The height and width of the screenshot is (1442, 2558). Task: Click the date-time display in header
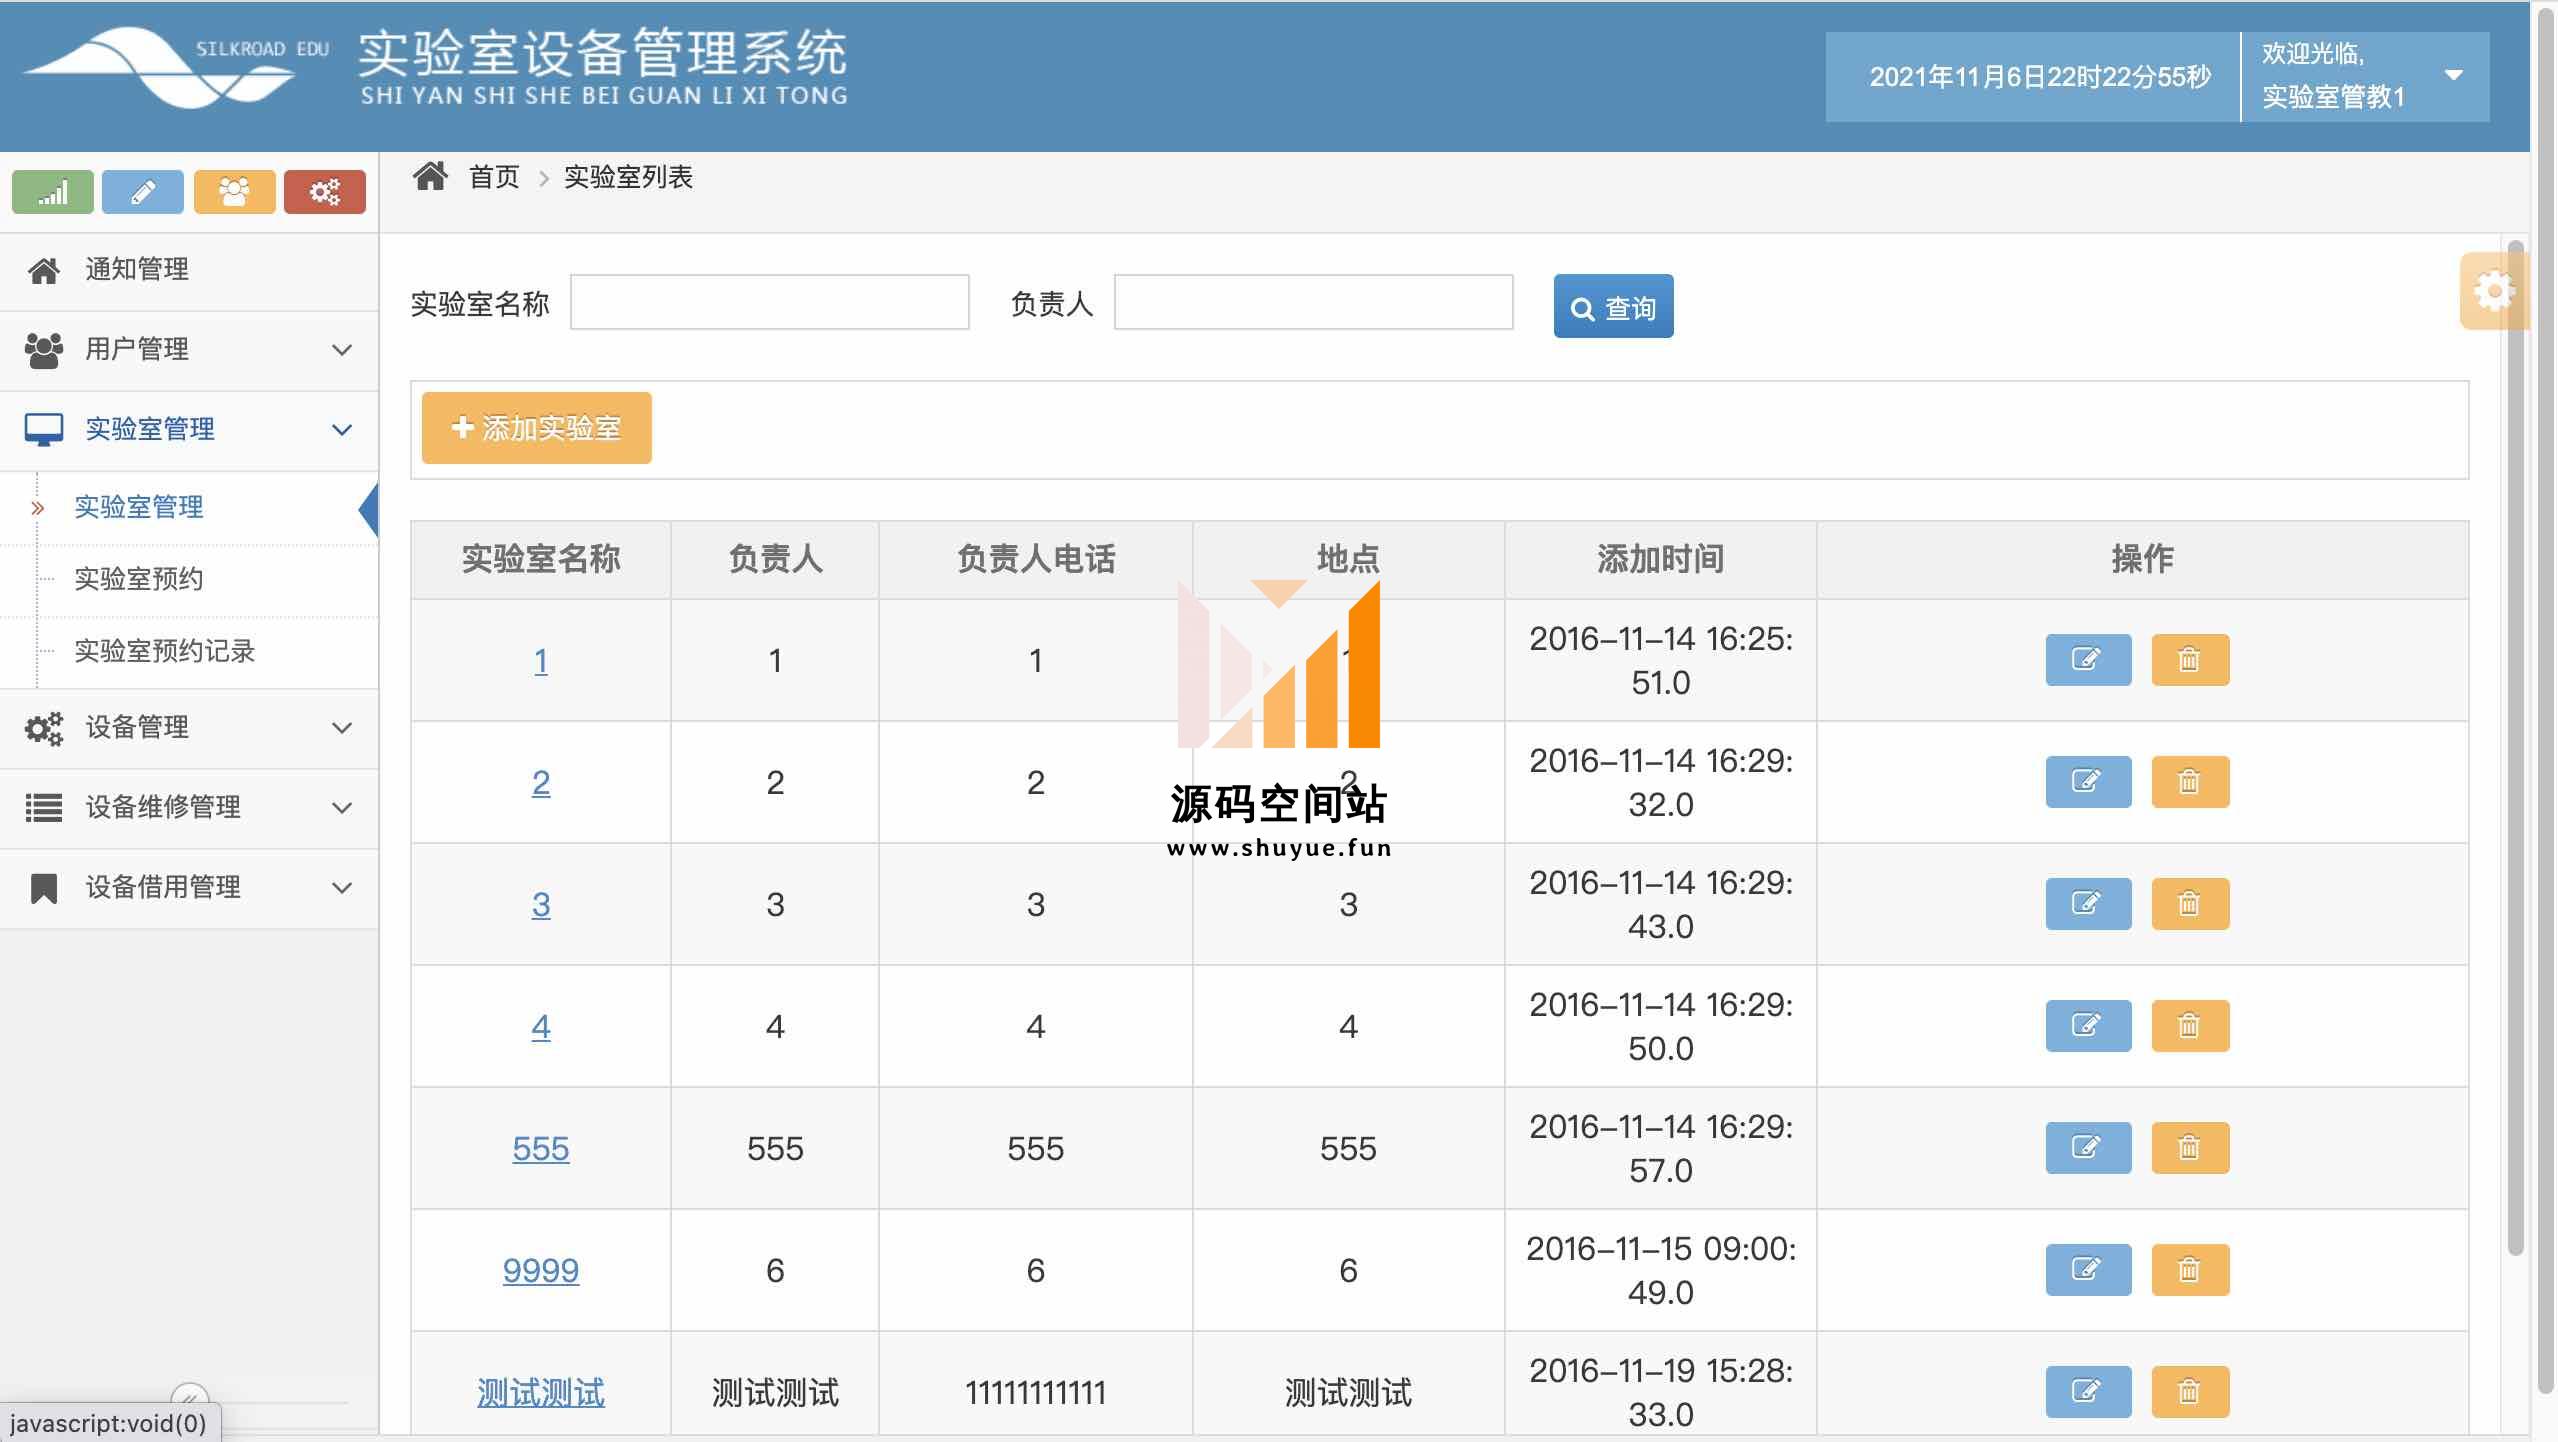2040,77
